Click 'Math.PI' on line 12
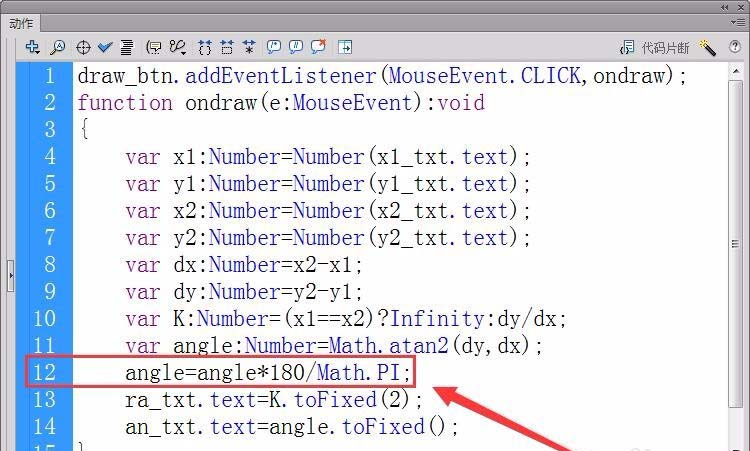750x451 pixels. [x=359, y=373]
